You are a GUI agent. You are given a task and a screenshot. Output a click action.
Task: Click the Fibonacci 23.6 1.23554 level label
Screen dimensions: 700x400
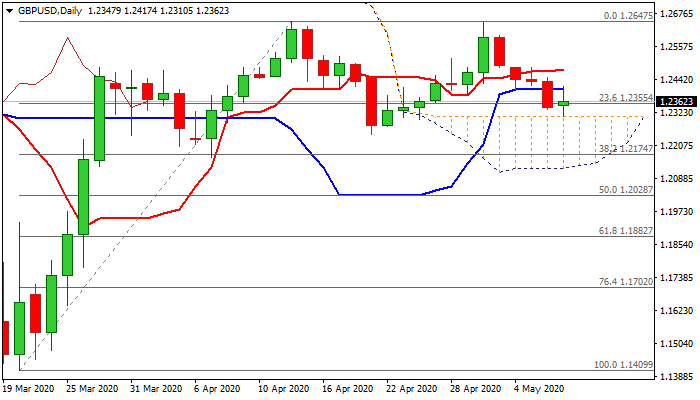point(626,98)
